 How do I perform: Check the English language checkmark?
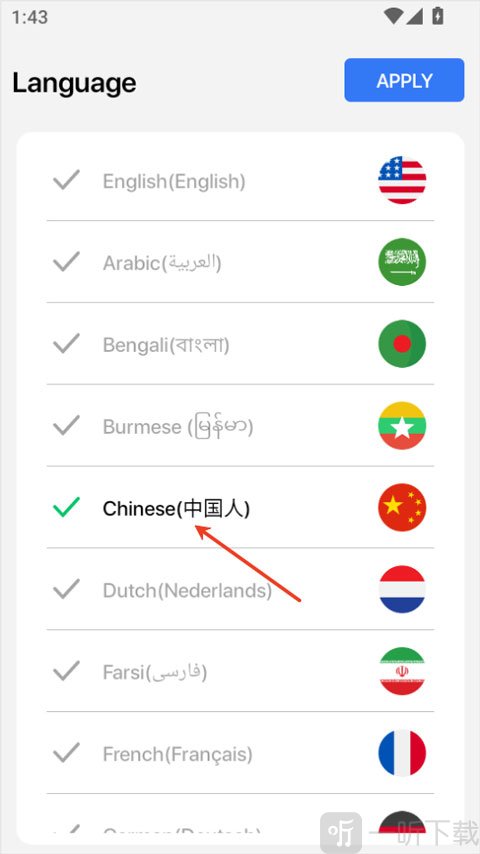point(66,180)
